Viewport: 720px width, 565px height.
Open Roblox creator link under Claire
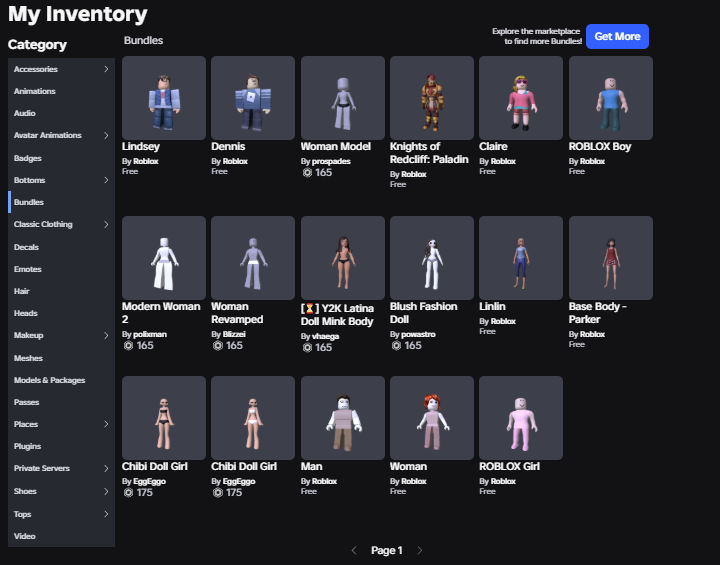point(503,161)
